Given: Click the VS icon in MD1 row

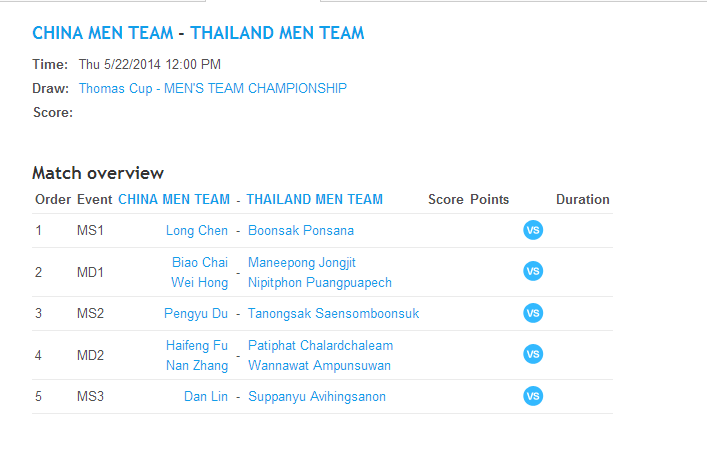Looking at the screenshot, I should (x=533, y=272).
